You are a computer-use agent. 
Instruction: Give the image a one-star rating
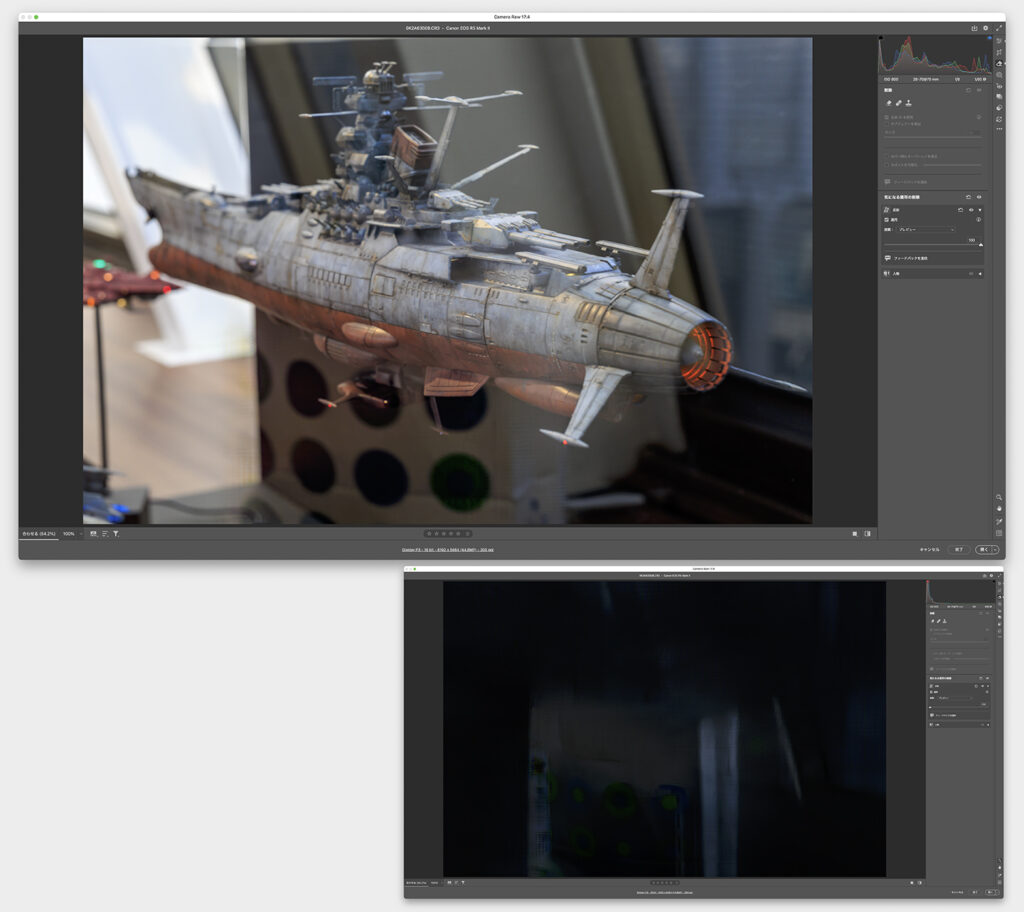click(x=429, y=534)
